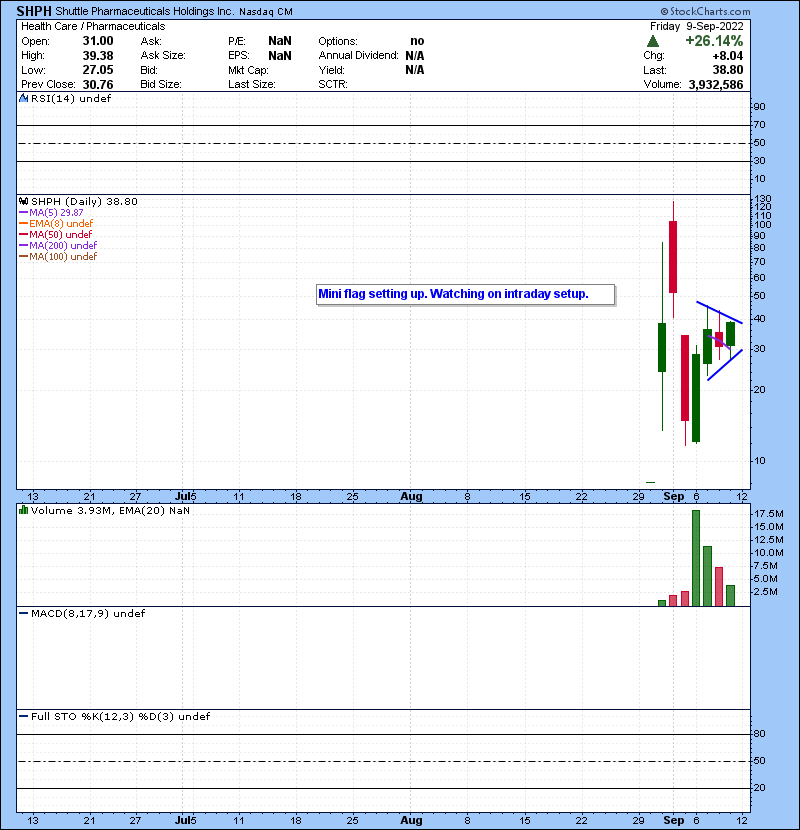800x830 pixels.
Task: Click the 17.5M volume axis label
Action: pyautogui.click(x=769, y=513)
